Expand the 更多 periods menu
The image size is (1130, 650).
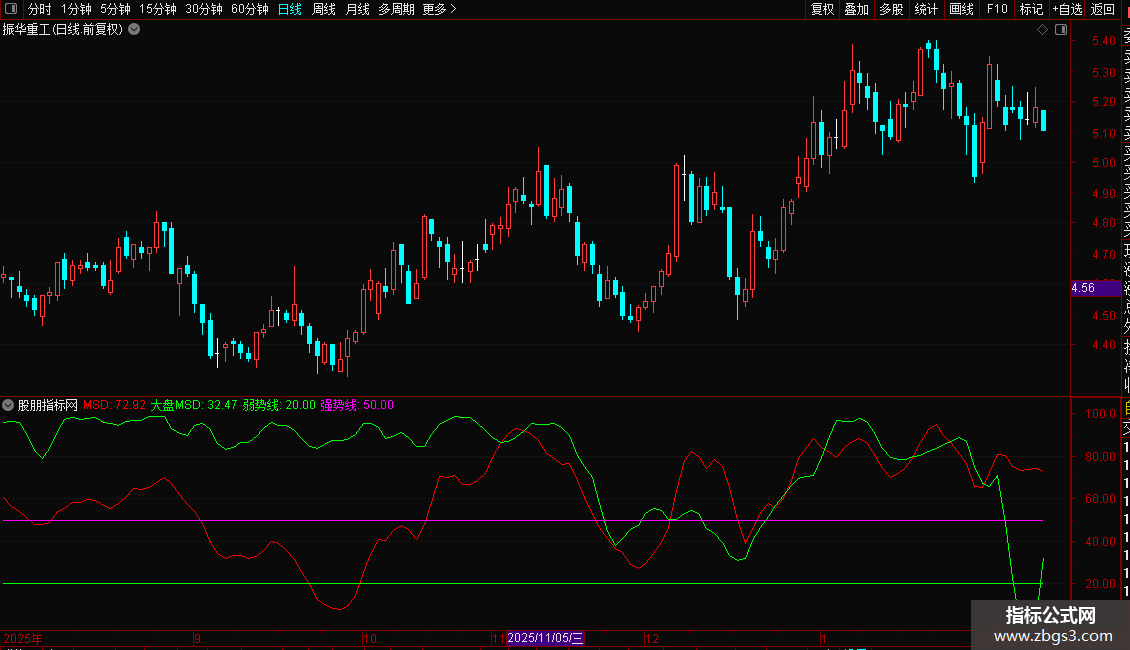(440, 9)
